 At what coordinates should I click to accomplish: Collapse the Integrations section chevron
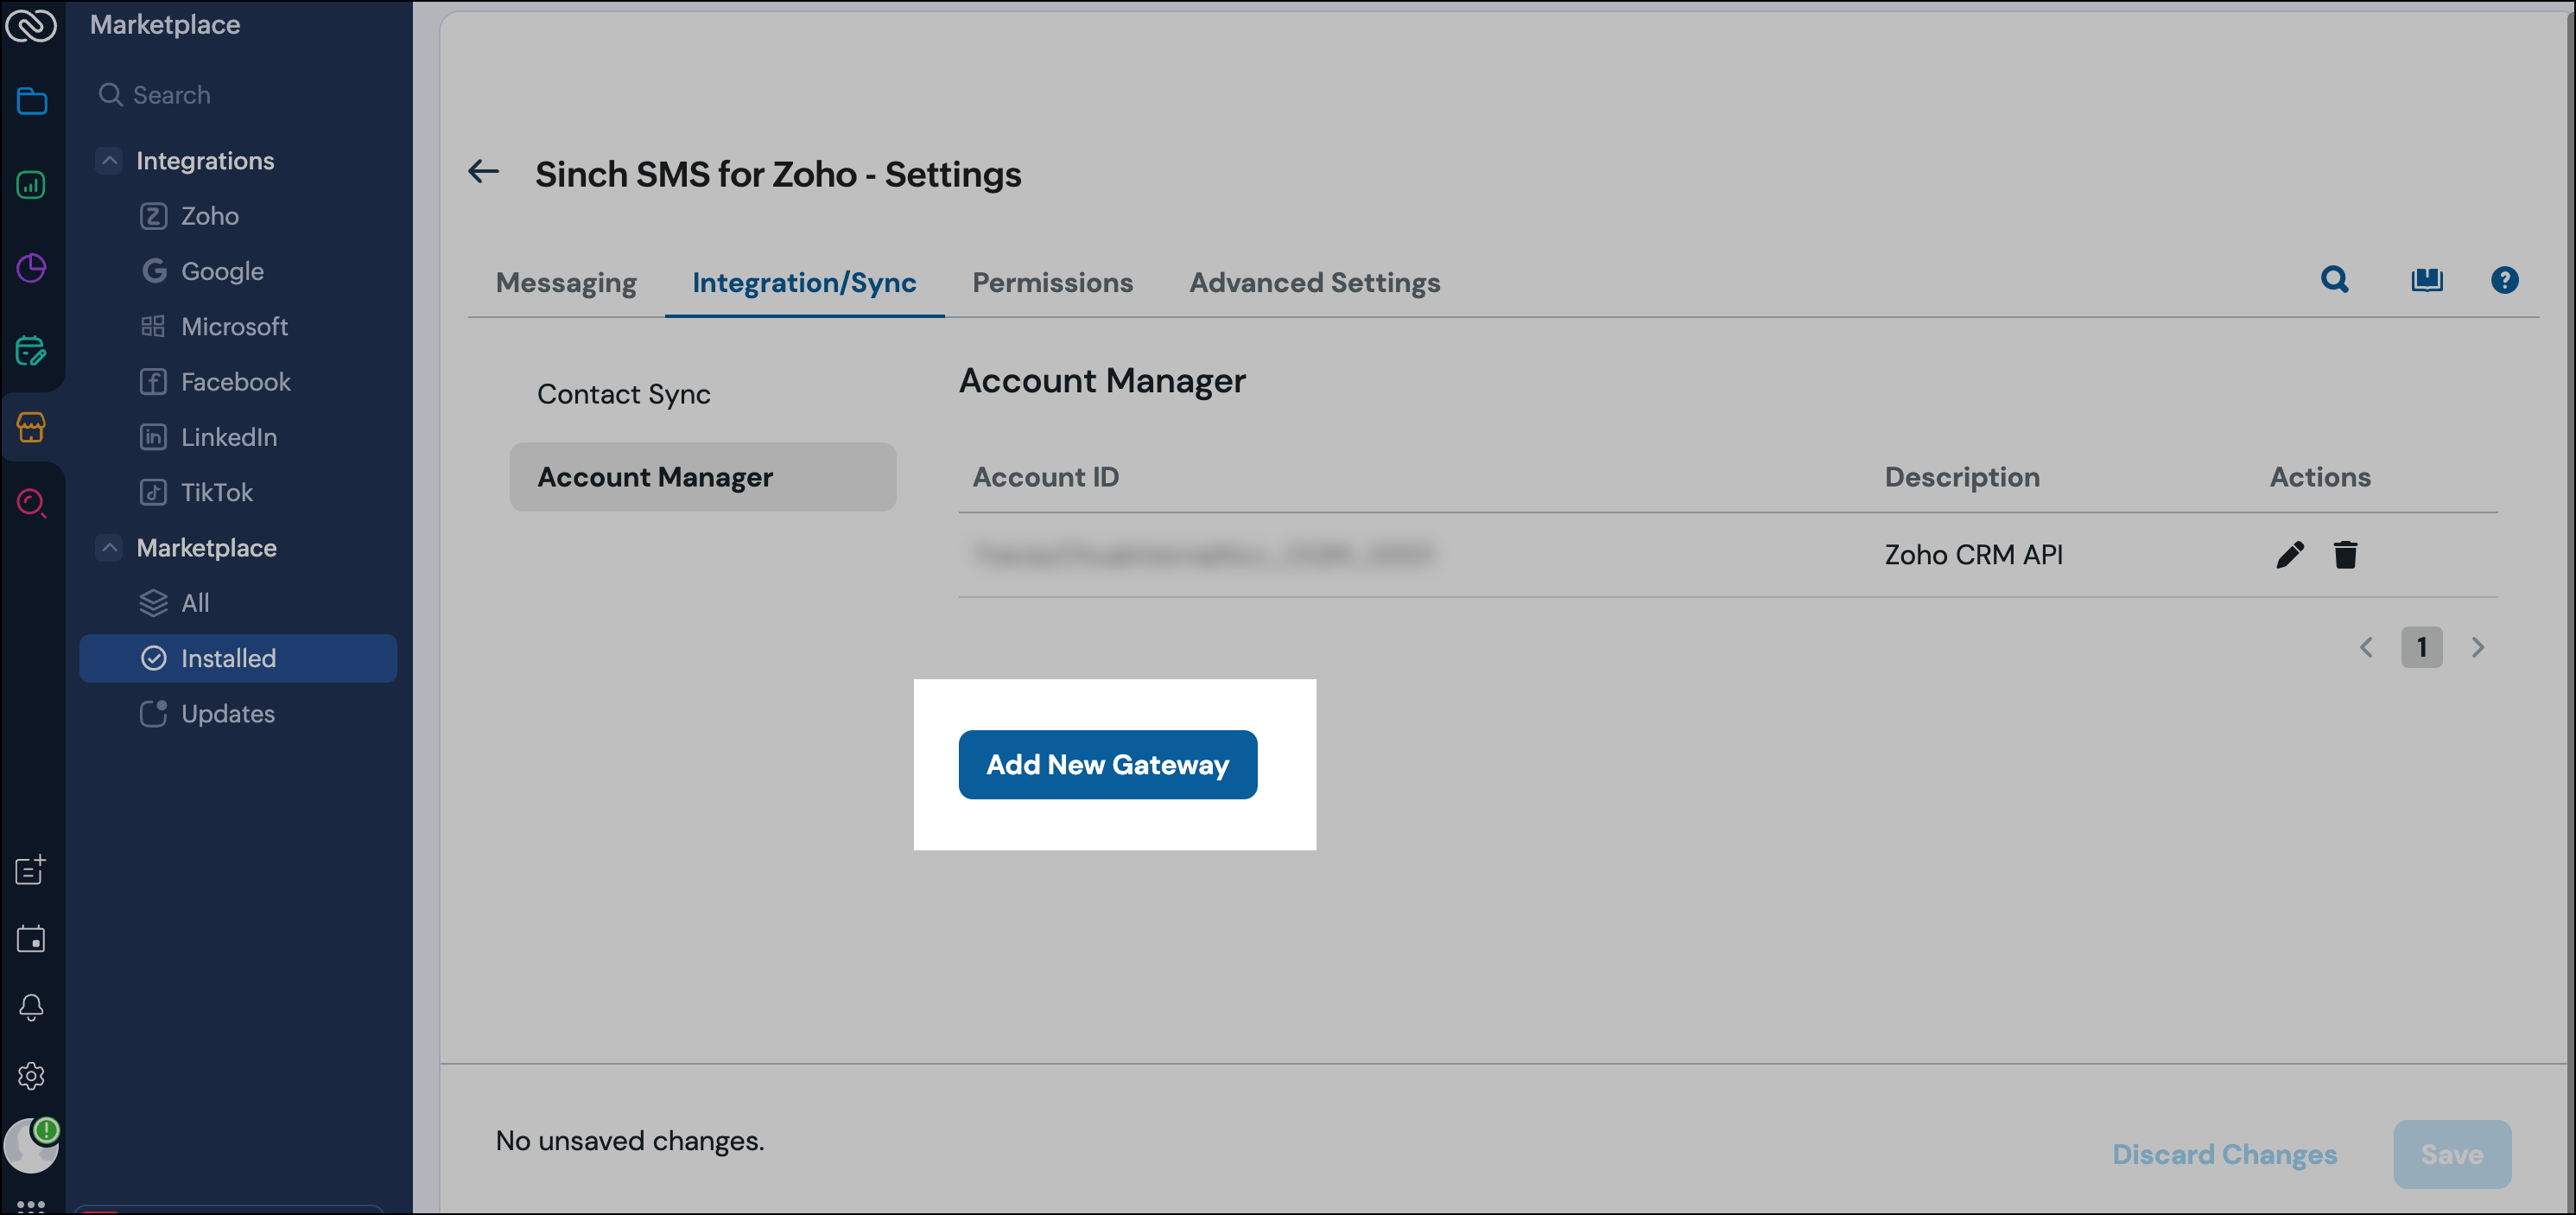tap(109, 161)
